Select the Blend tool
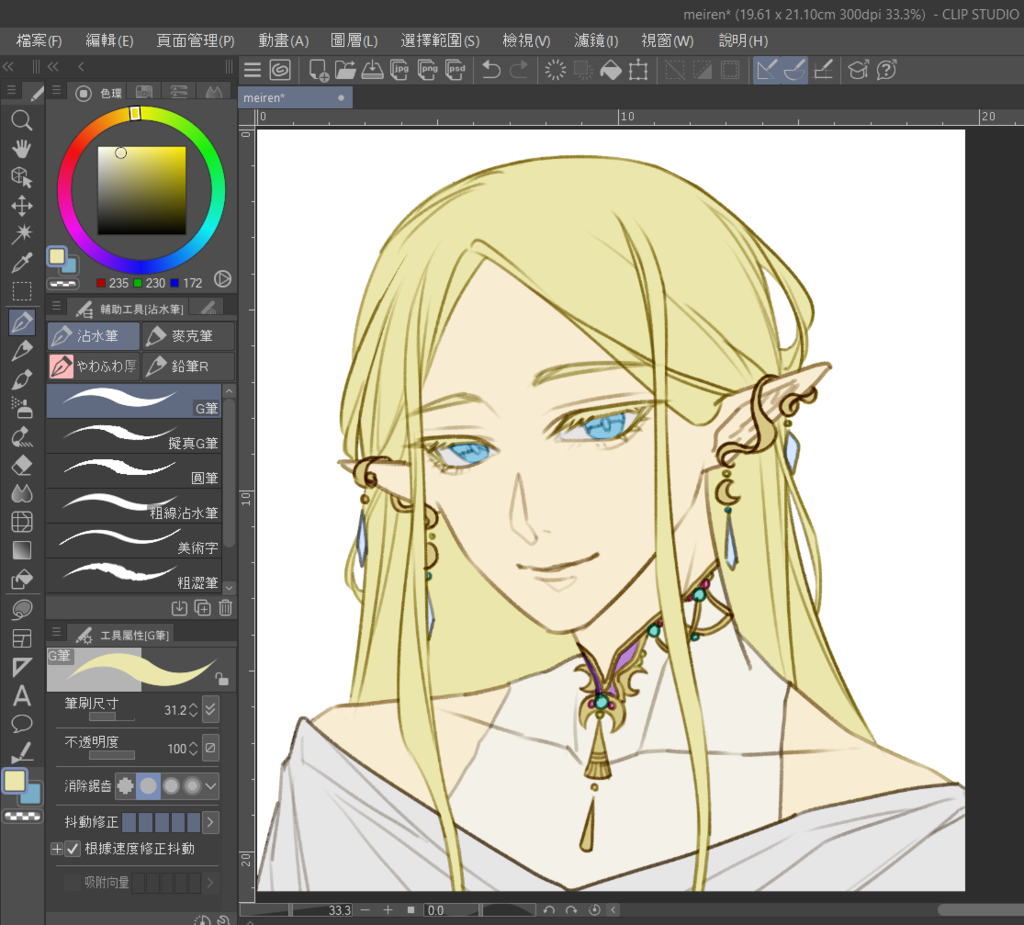Viewport: 1024px width, 925px height. [22, 493]
